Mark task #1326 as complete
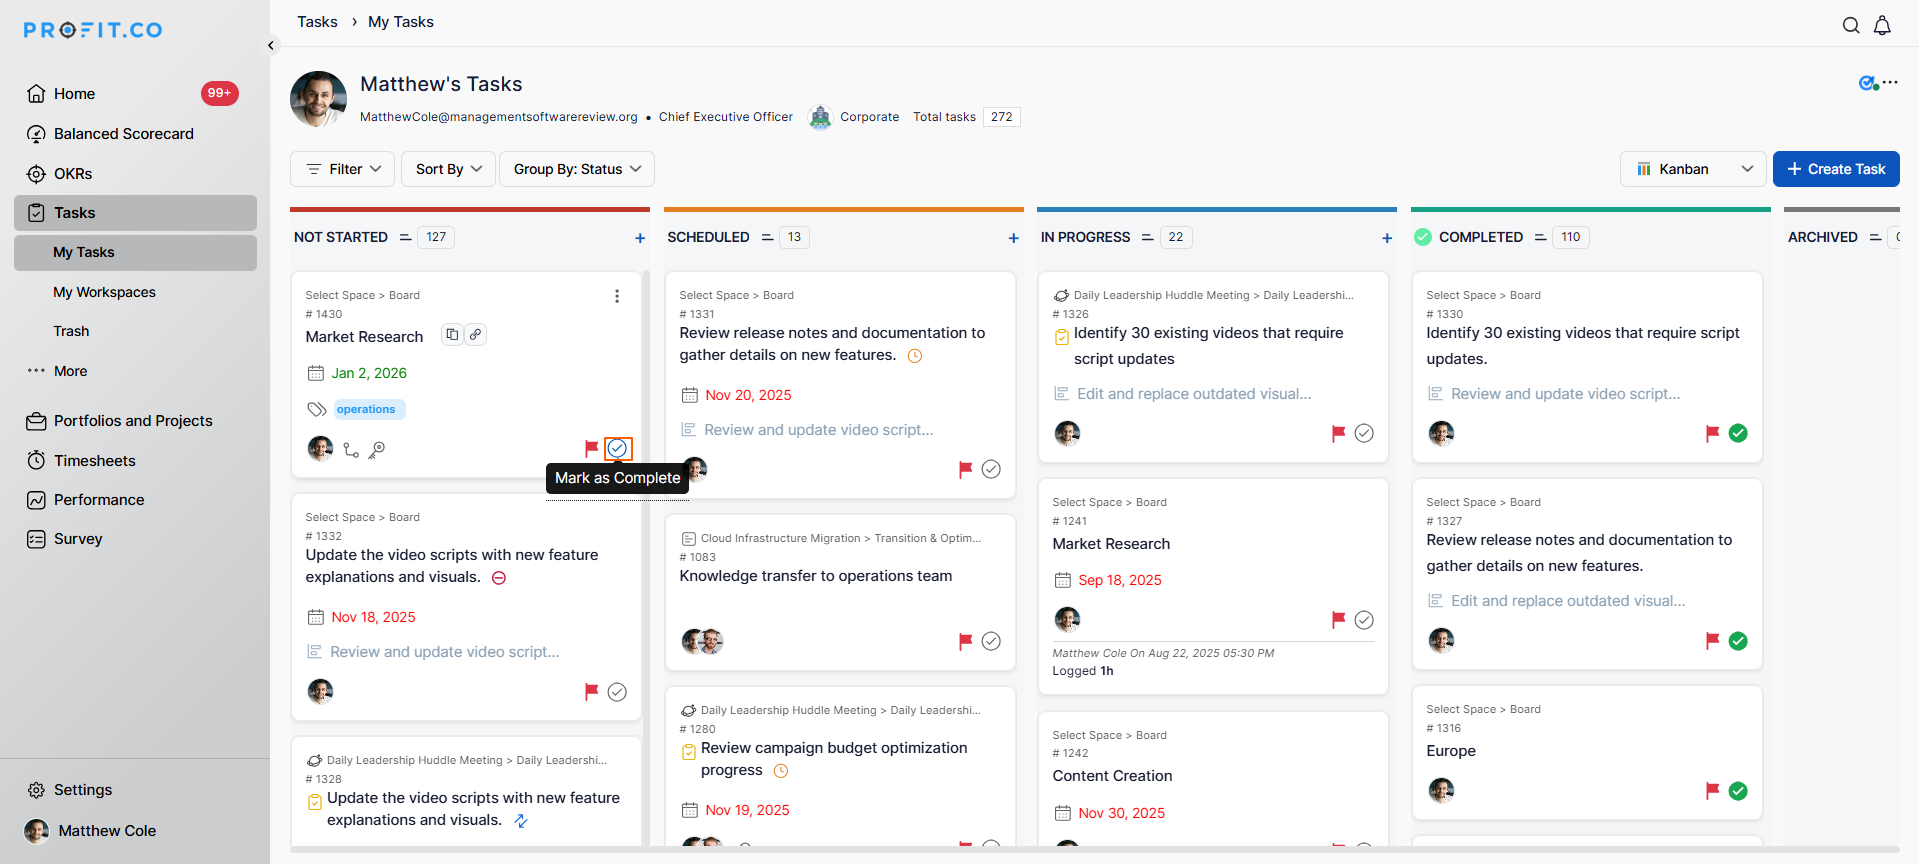This screenshot has height=864, width=1919. click(1364, 433)
